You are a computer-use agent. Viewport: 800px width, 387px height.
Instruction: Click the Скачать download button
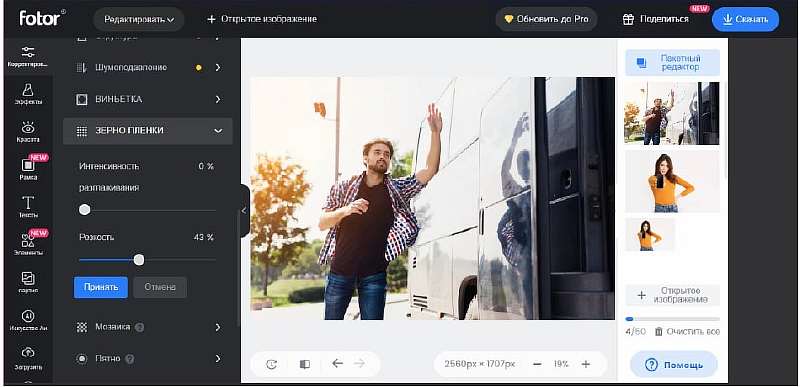[745, 19]
